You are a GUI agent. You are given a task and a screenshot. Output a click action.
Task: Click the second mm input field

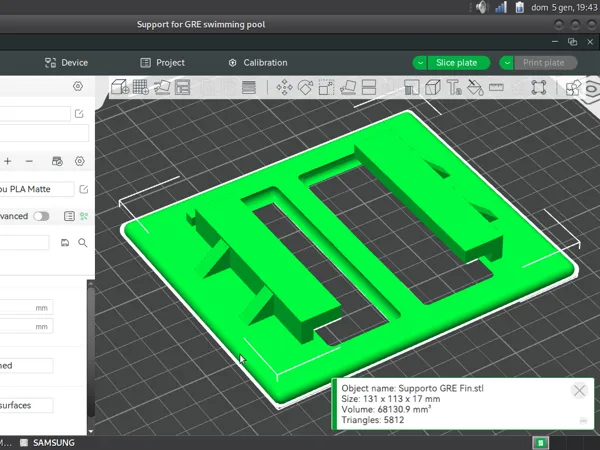click(x=26, y=326)
